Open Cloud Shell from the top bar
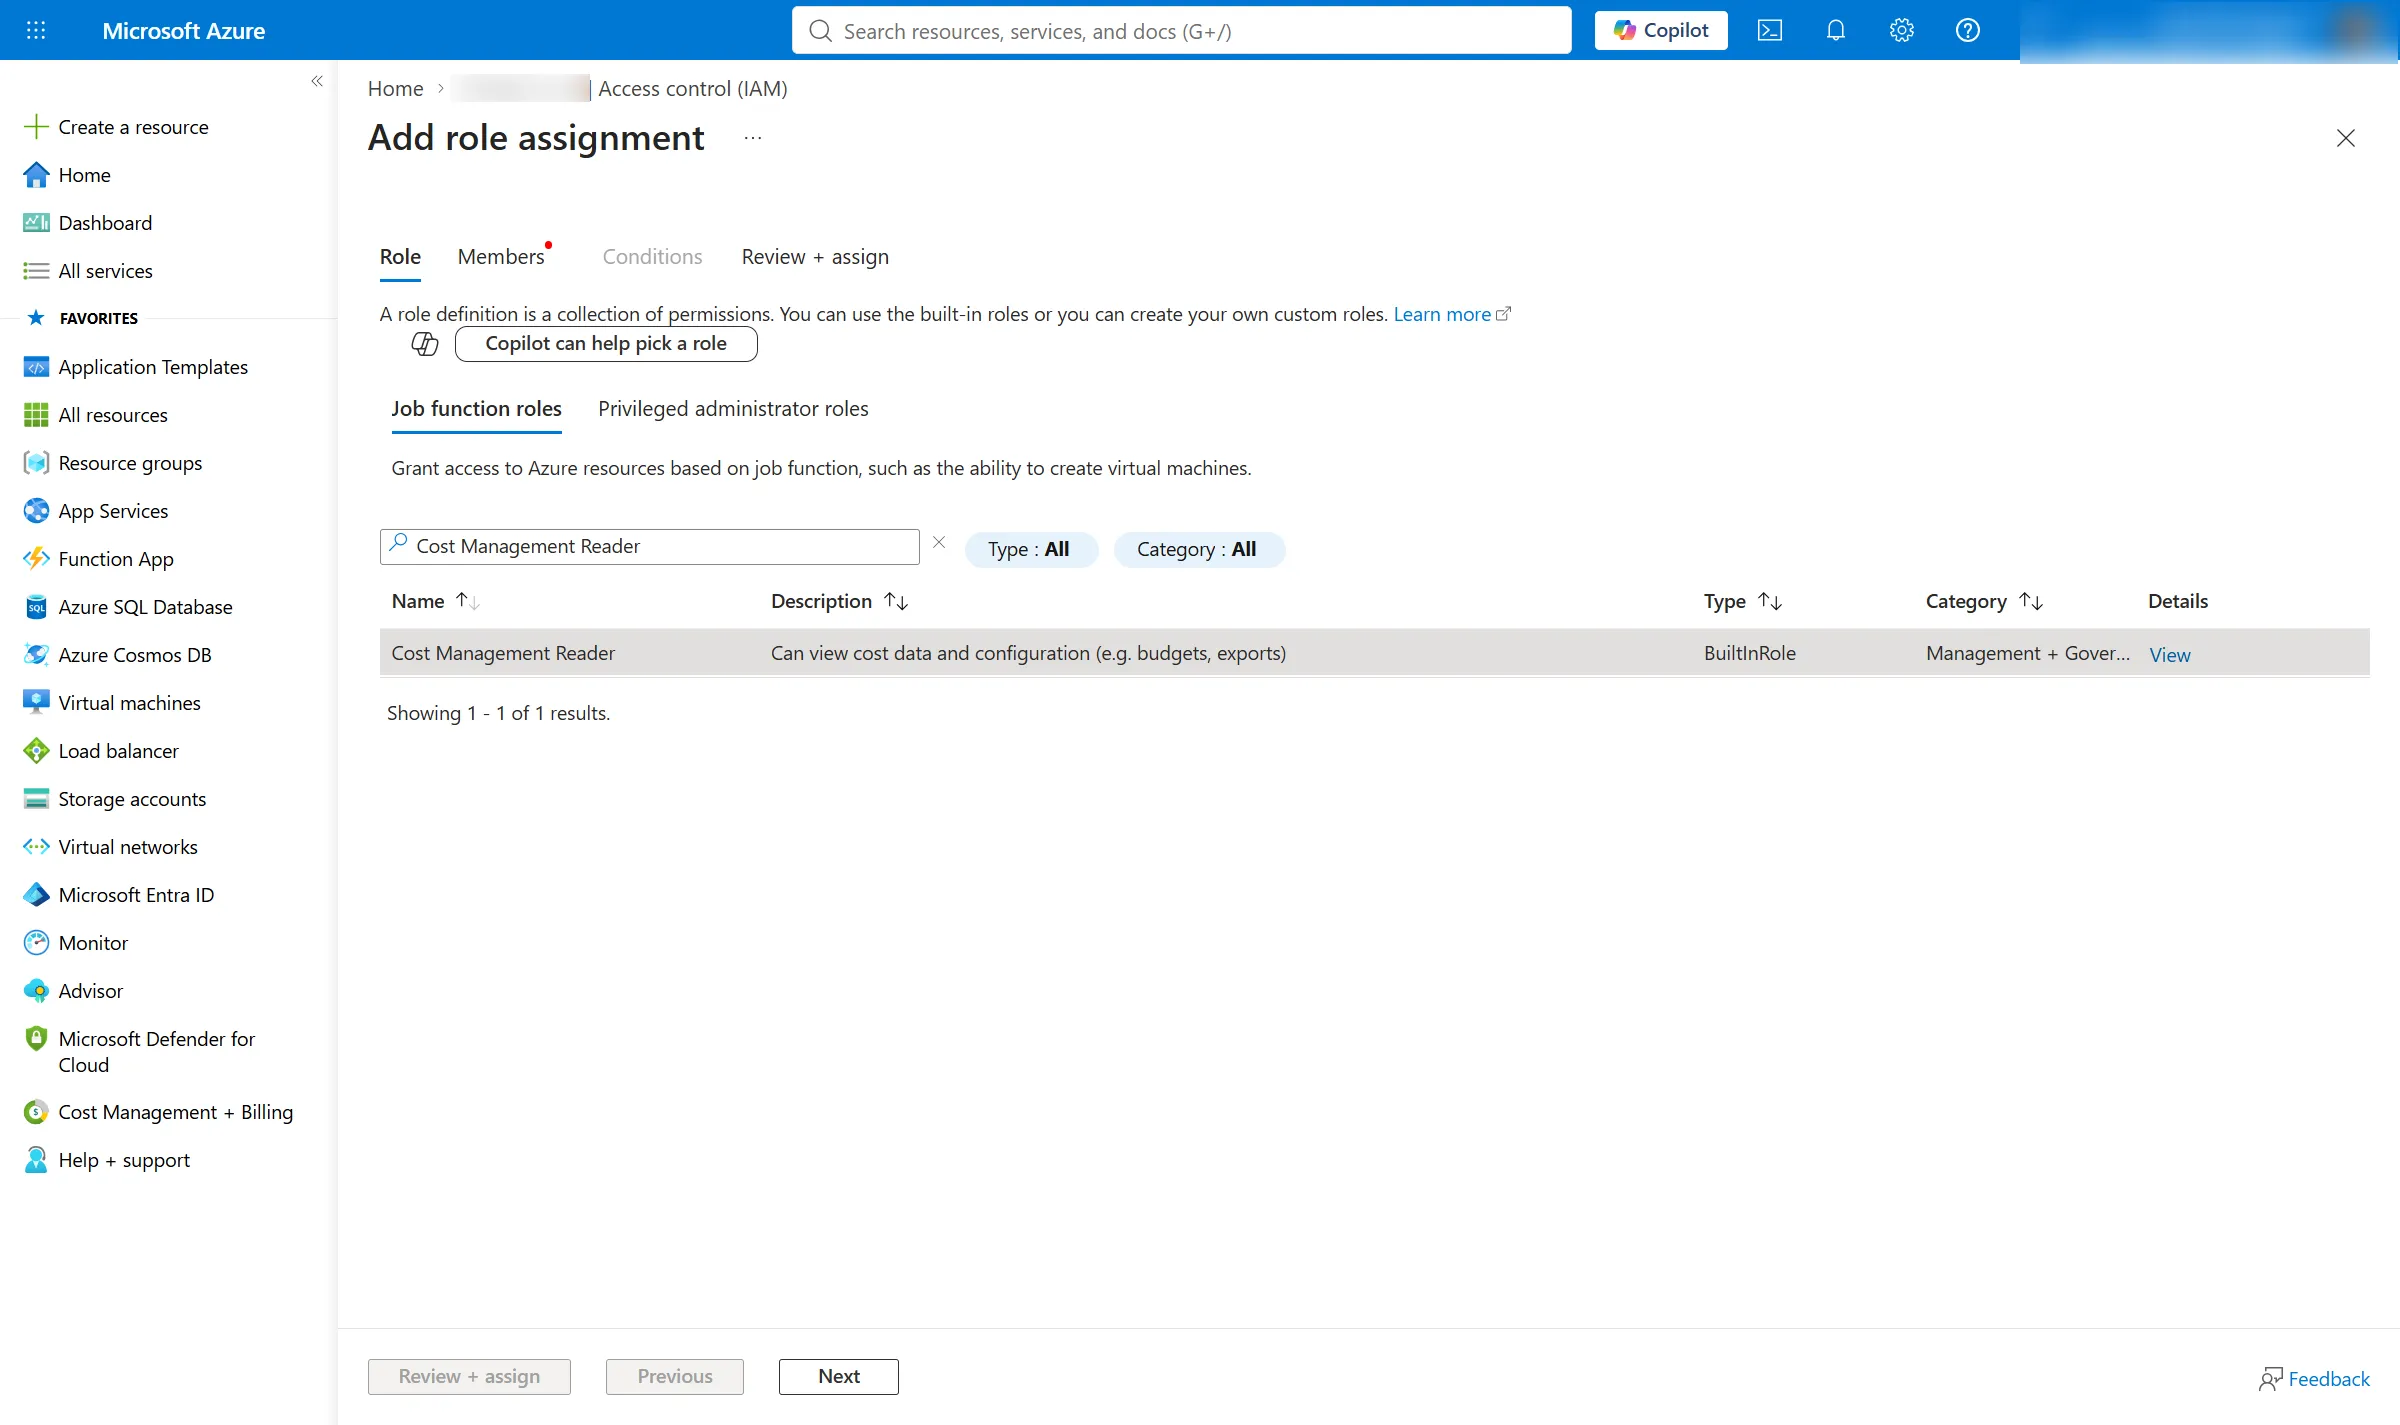The width and height of the screenshot is (2400, 1425). coord(1769,30)
